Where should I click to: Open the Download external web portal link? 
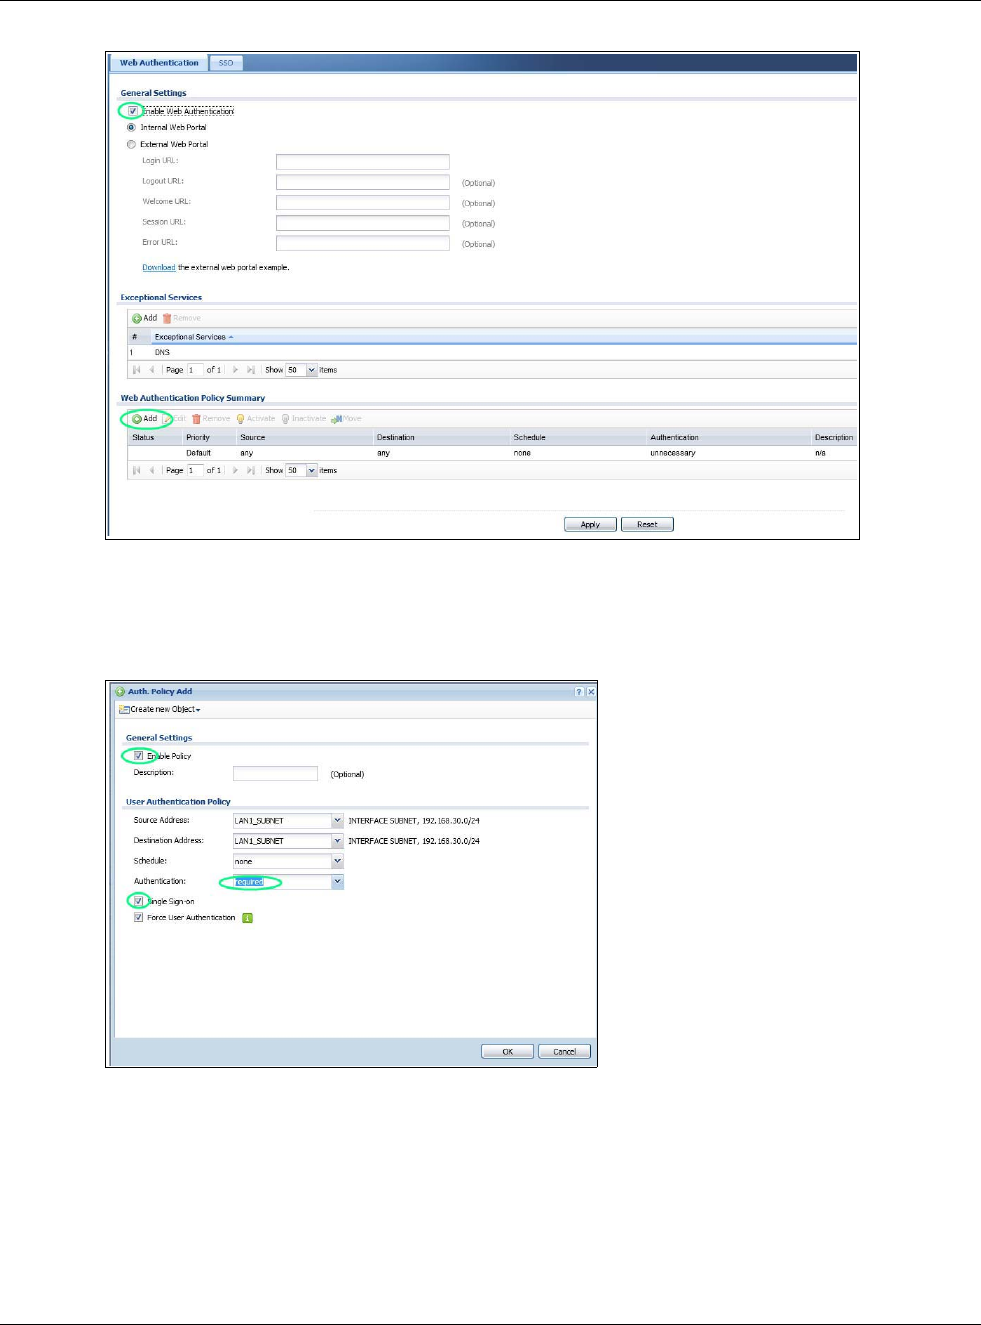[158, 268]
